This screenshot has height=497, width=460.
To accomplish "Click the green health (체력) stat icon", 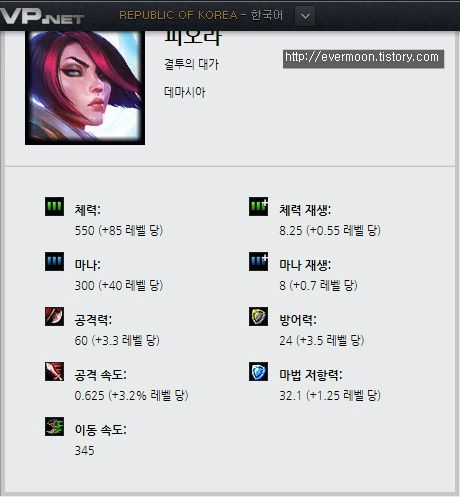I will 54,206.
